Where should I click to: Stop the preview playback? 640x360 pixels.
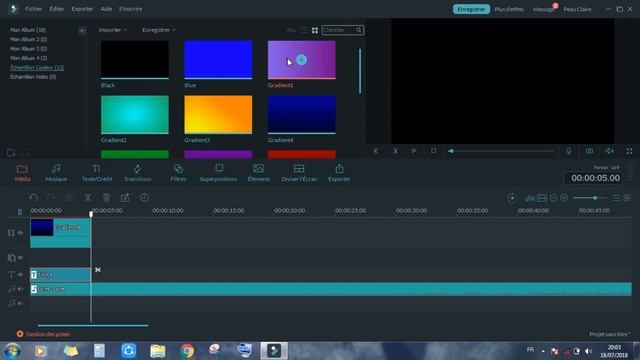[433, 151]
